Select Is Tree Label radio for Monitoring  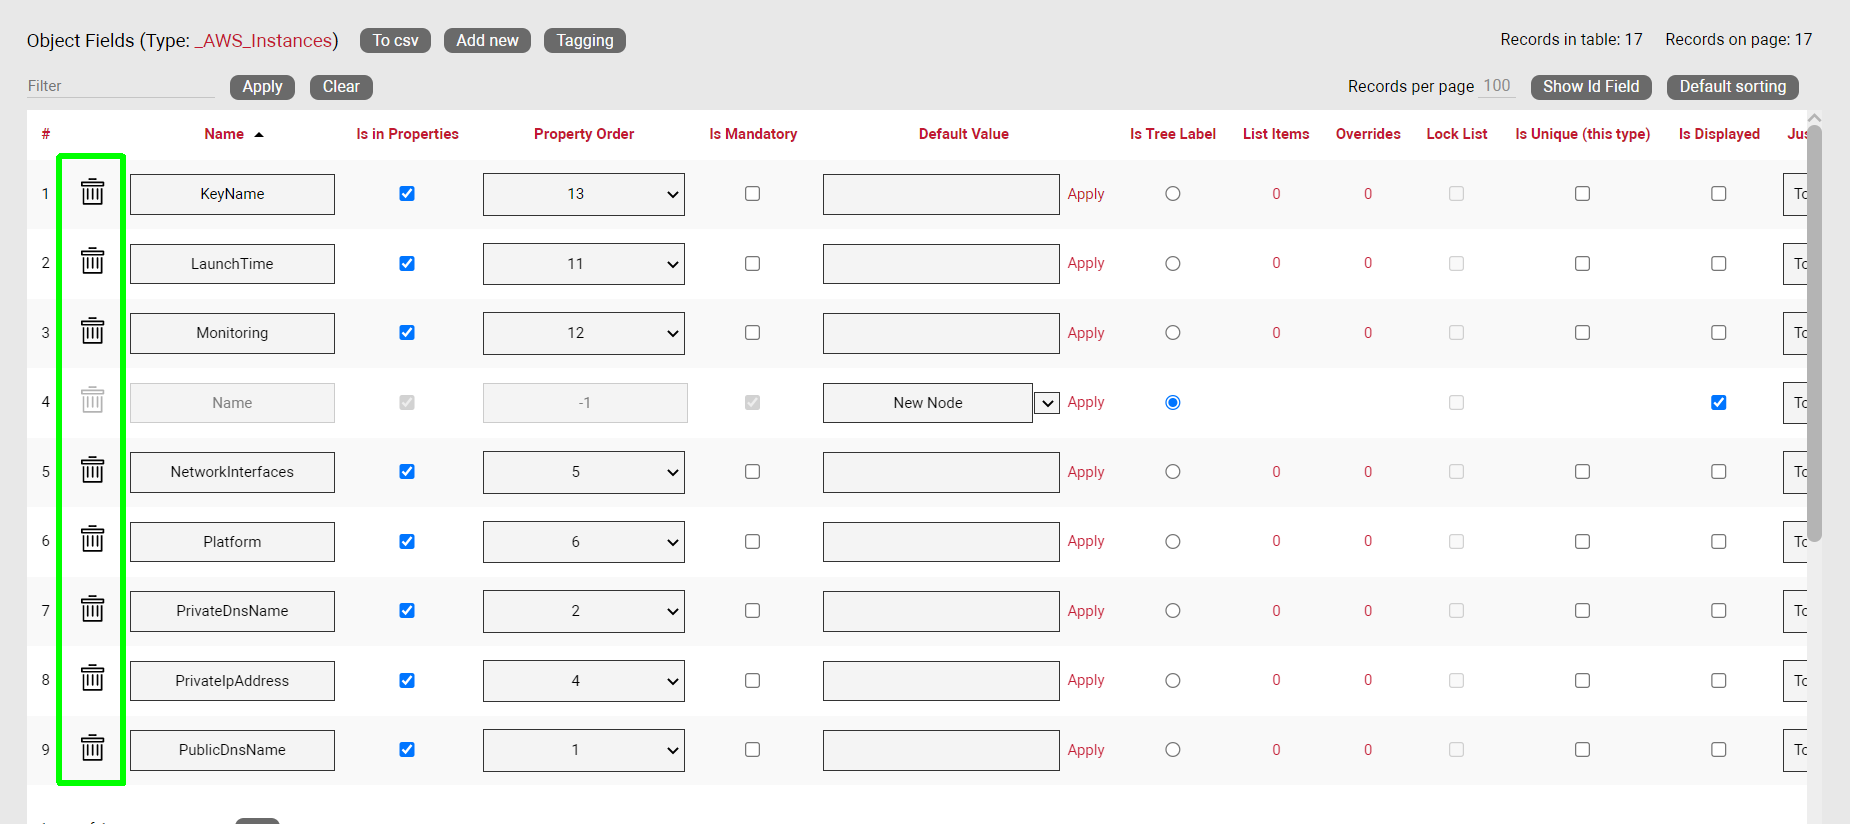[x=1173, y=333]
